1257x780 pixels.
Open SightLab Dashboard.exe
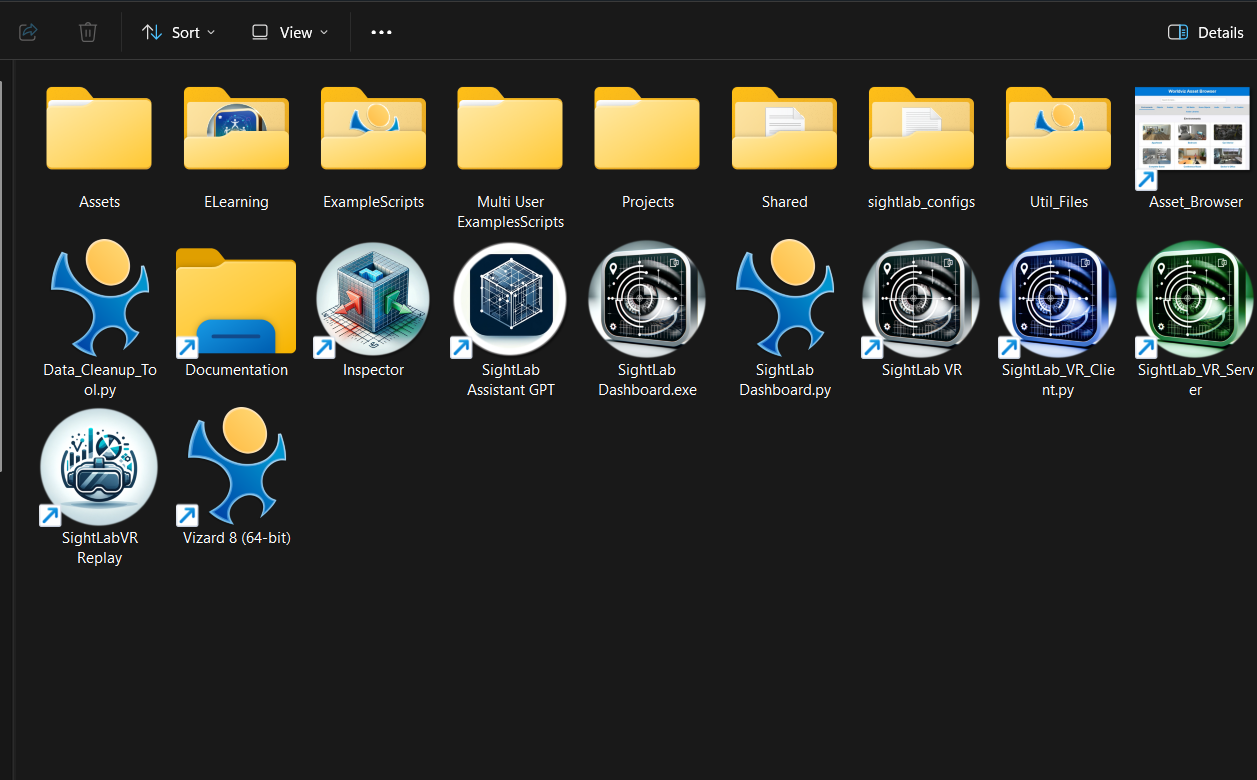pyautogui.click(x=647, y=300)
